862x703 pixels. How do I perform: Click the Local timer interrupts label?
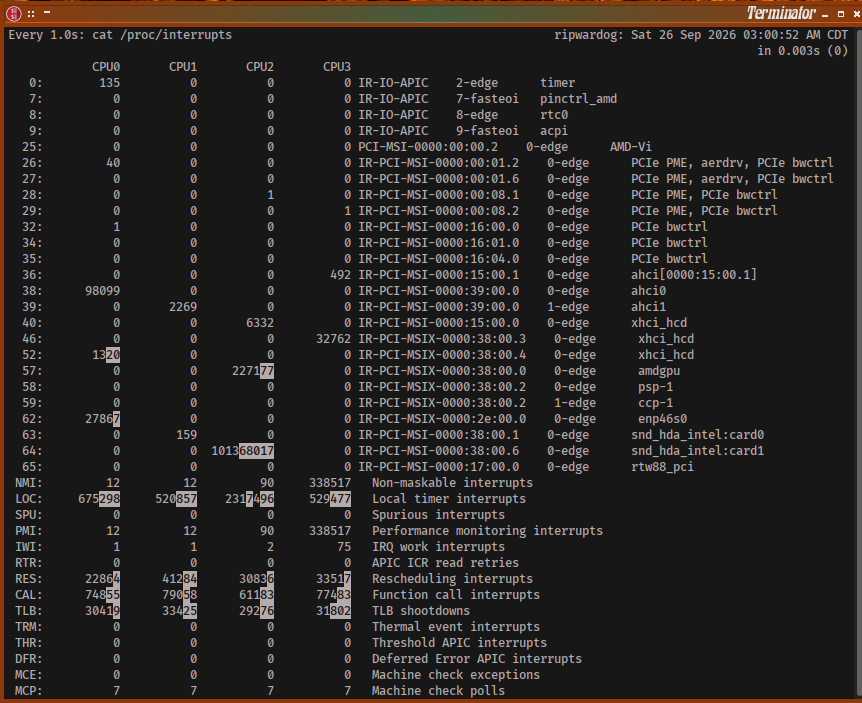(449, 499)
